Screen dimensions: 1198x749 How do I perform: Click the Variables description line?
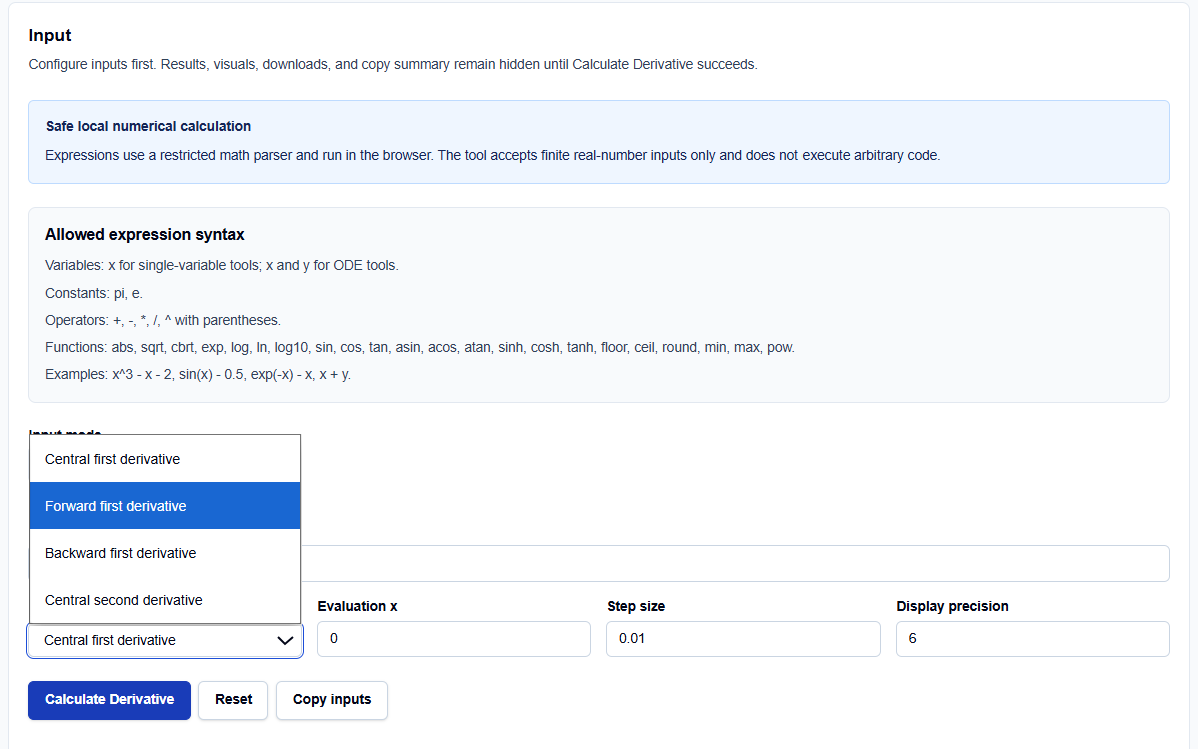tap(222, 265)
